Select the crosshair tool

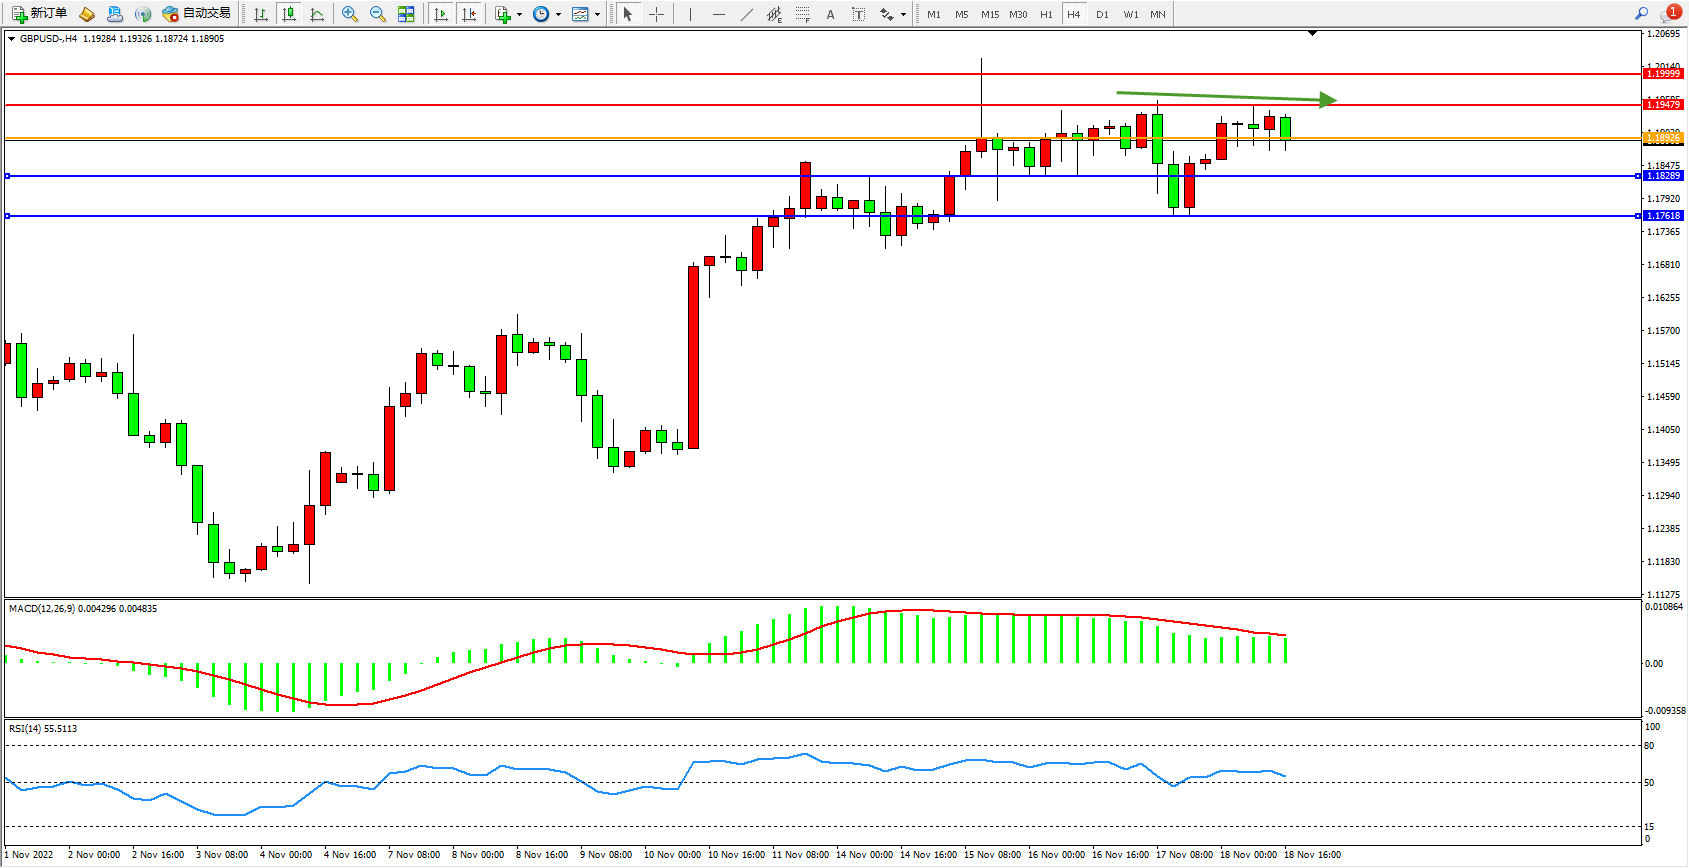[x=656, y=14]
